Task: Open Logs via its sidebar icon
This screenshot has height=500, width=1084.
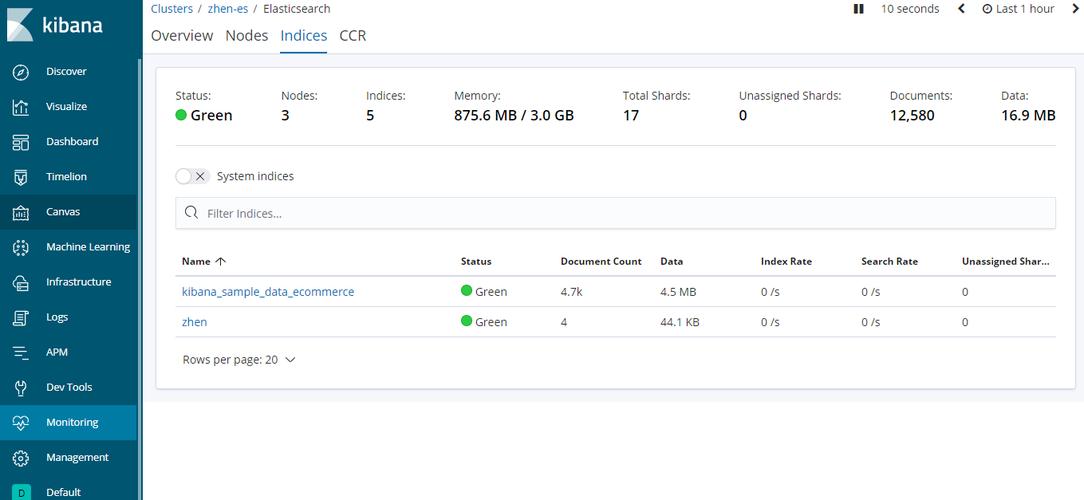Action: pos(21,317)
